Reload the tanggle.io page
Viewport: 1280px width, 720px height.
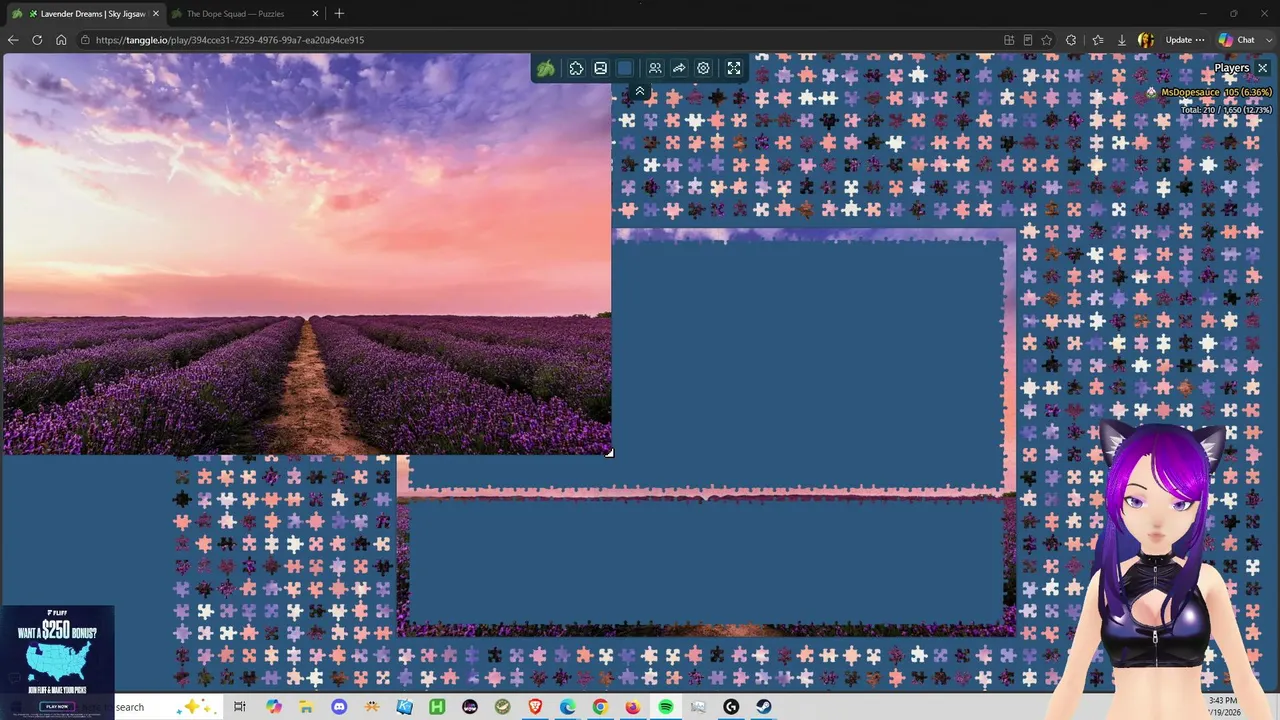37,40
